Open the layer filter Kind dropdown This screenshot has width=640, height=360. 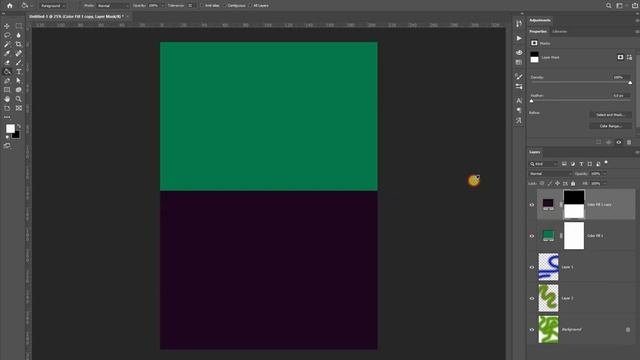[543, 164]
